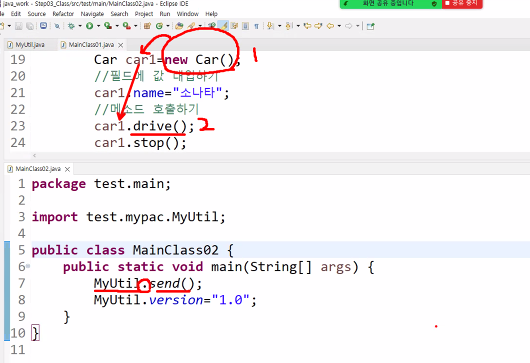Click the New Java Package icon

pos(147,26)
